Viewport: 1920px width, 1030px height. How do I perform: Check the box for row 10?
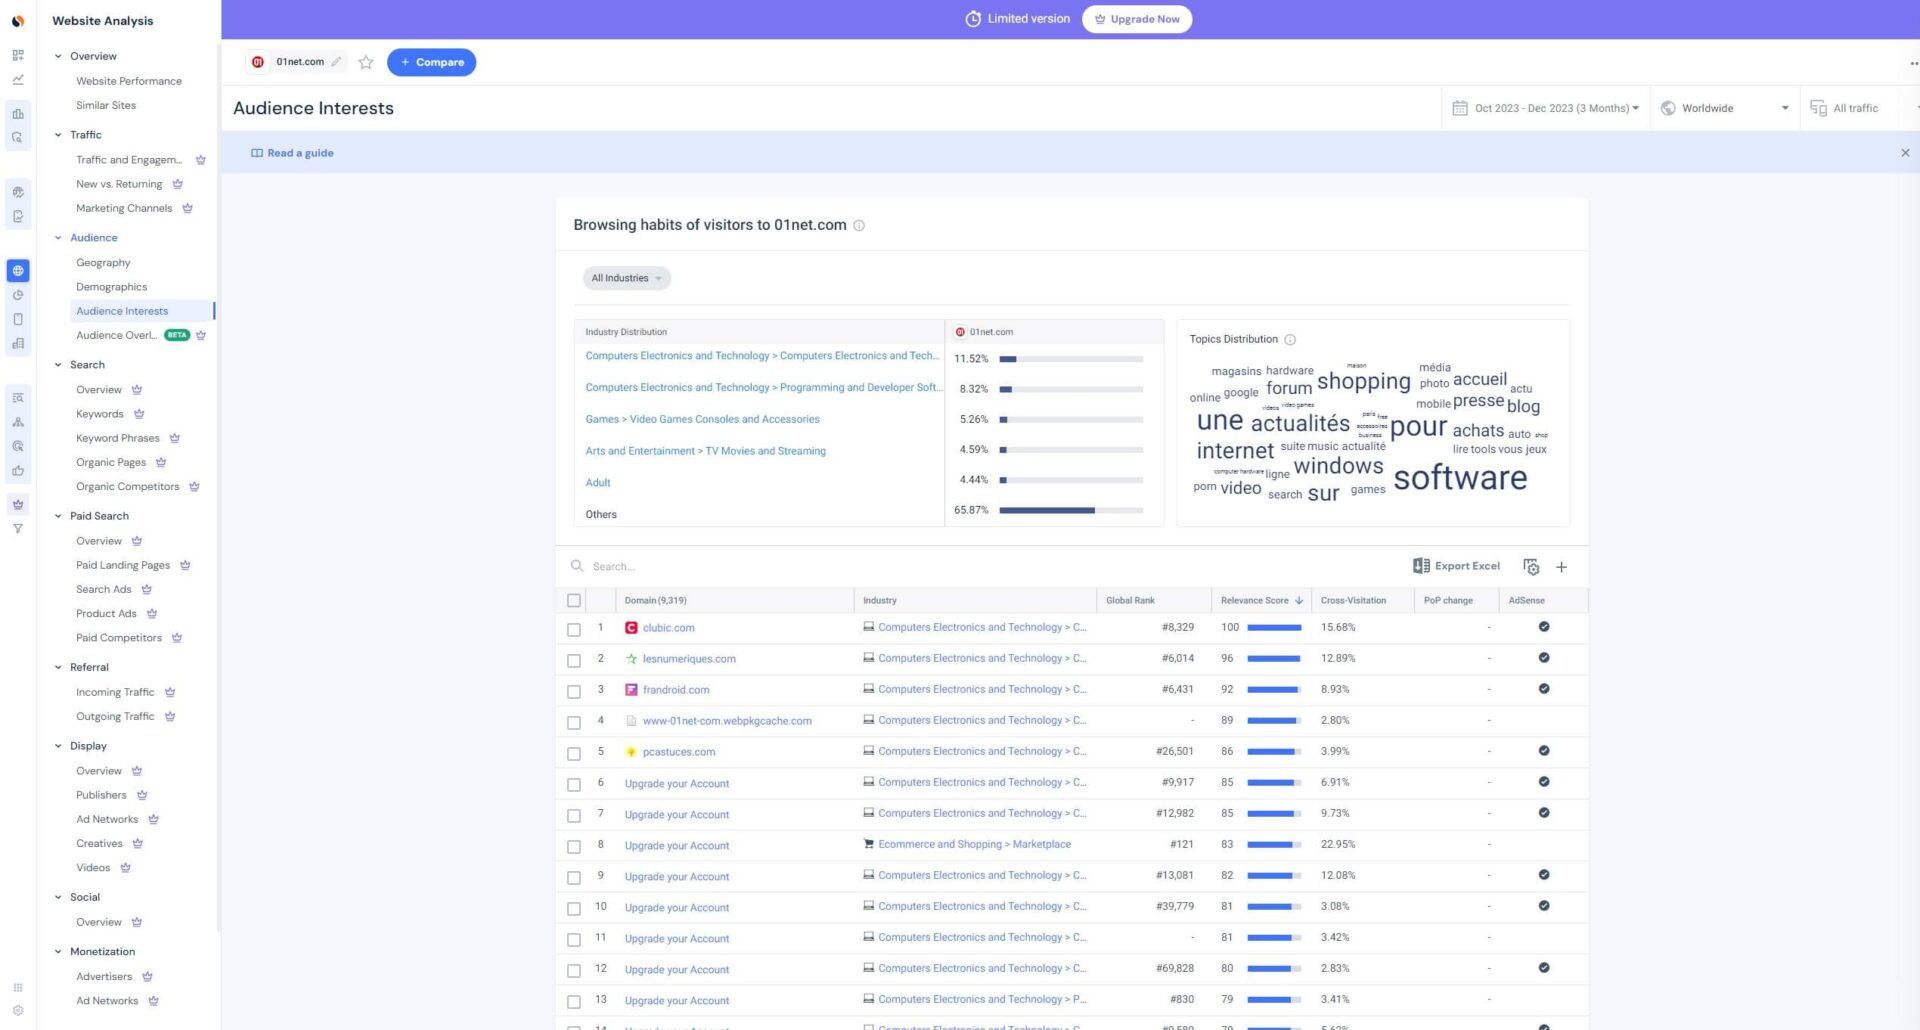pyautogui.click(x=574, y=909)
